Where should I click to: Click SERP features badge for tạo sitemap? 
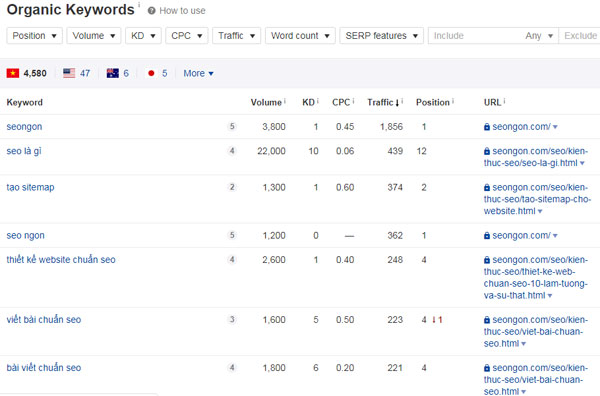coord(232,187)
